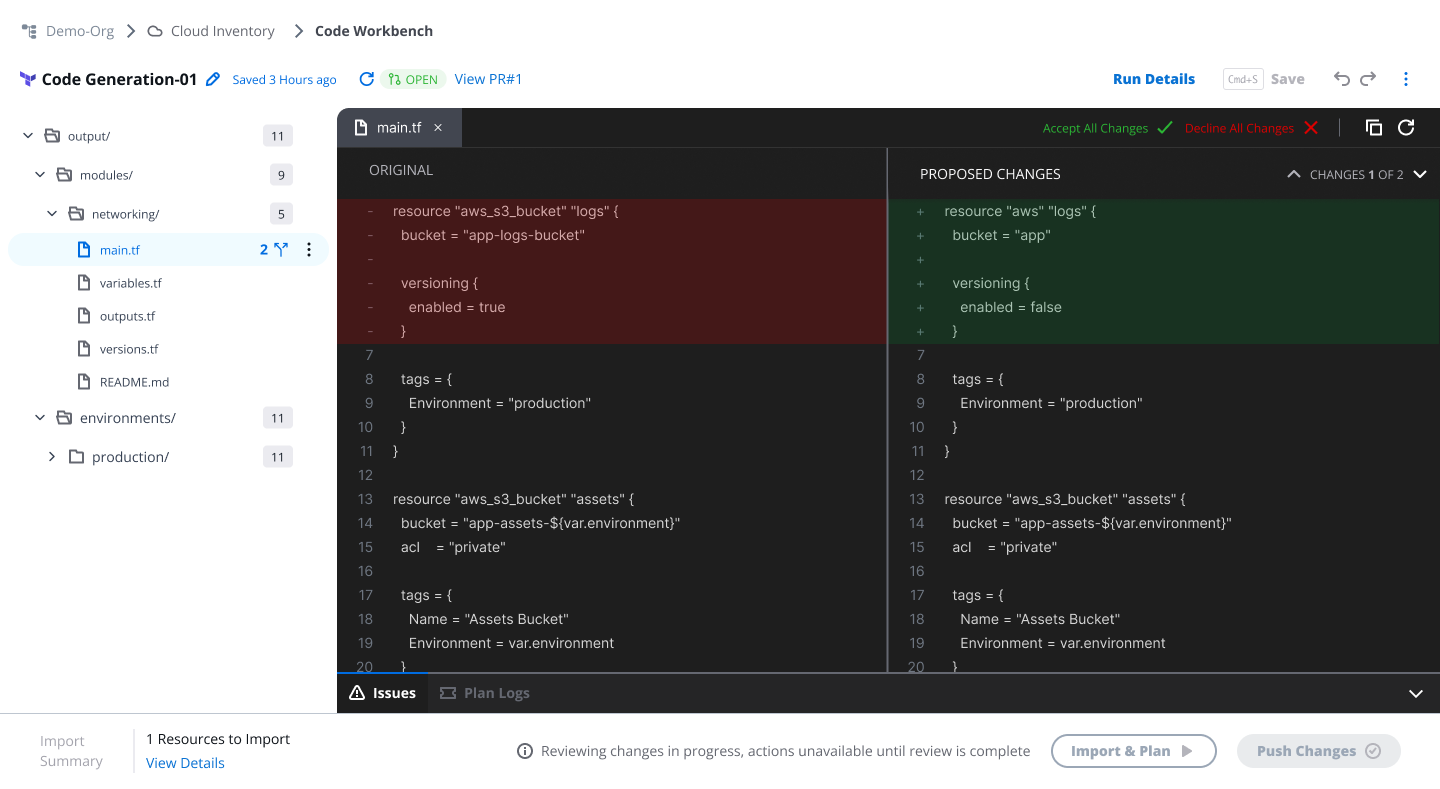Image resolution: width=1440 pixels, height=789 pixels.
Task: Click View Details under Resources to Import
Action: (x=185, y=762)
